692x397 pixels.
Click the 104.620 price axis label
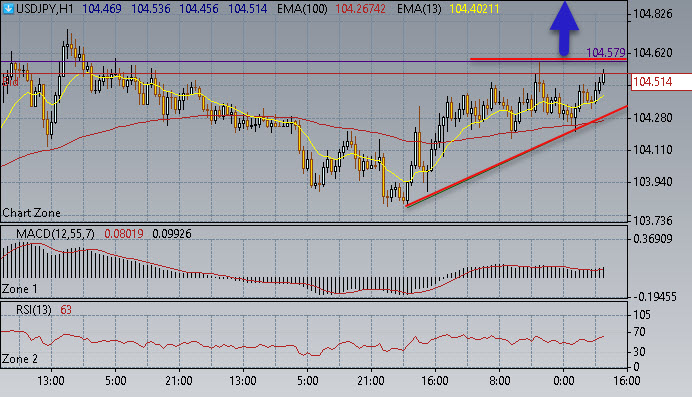653,53
